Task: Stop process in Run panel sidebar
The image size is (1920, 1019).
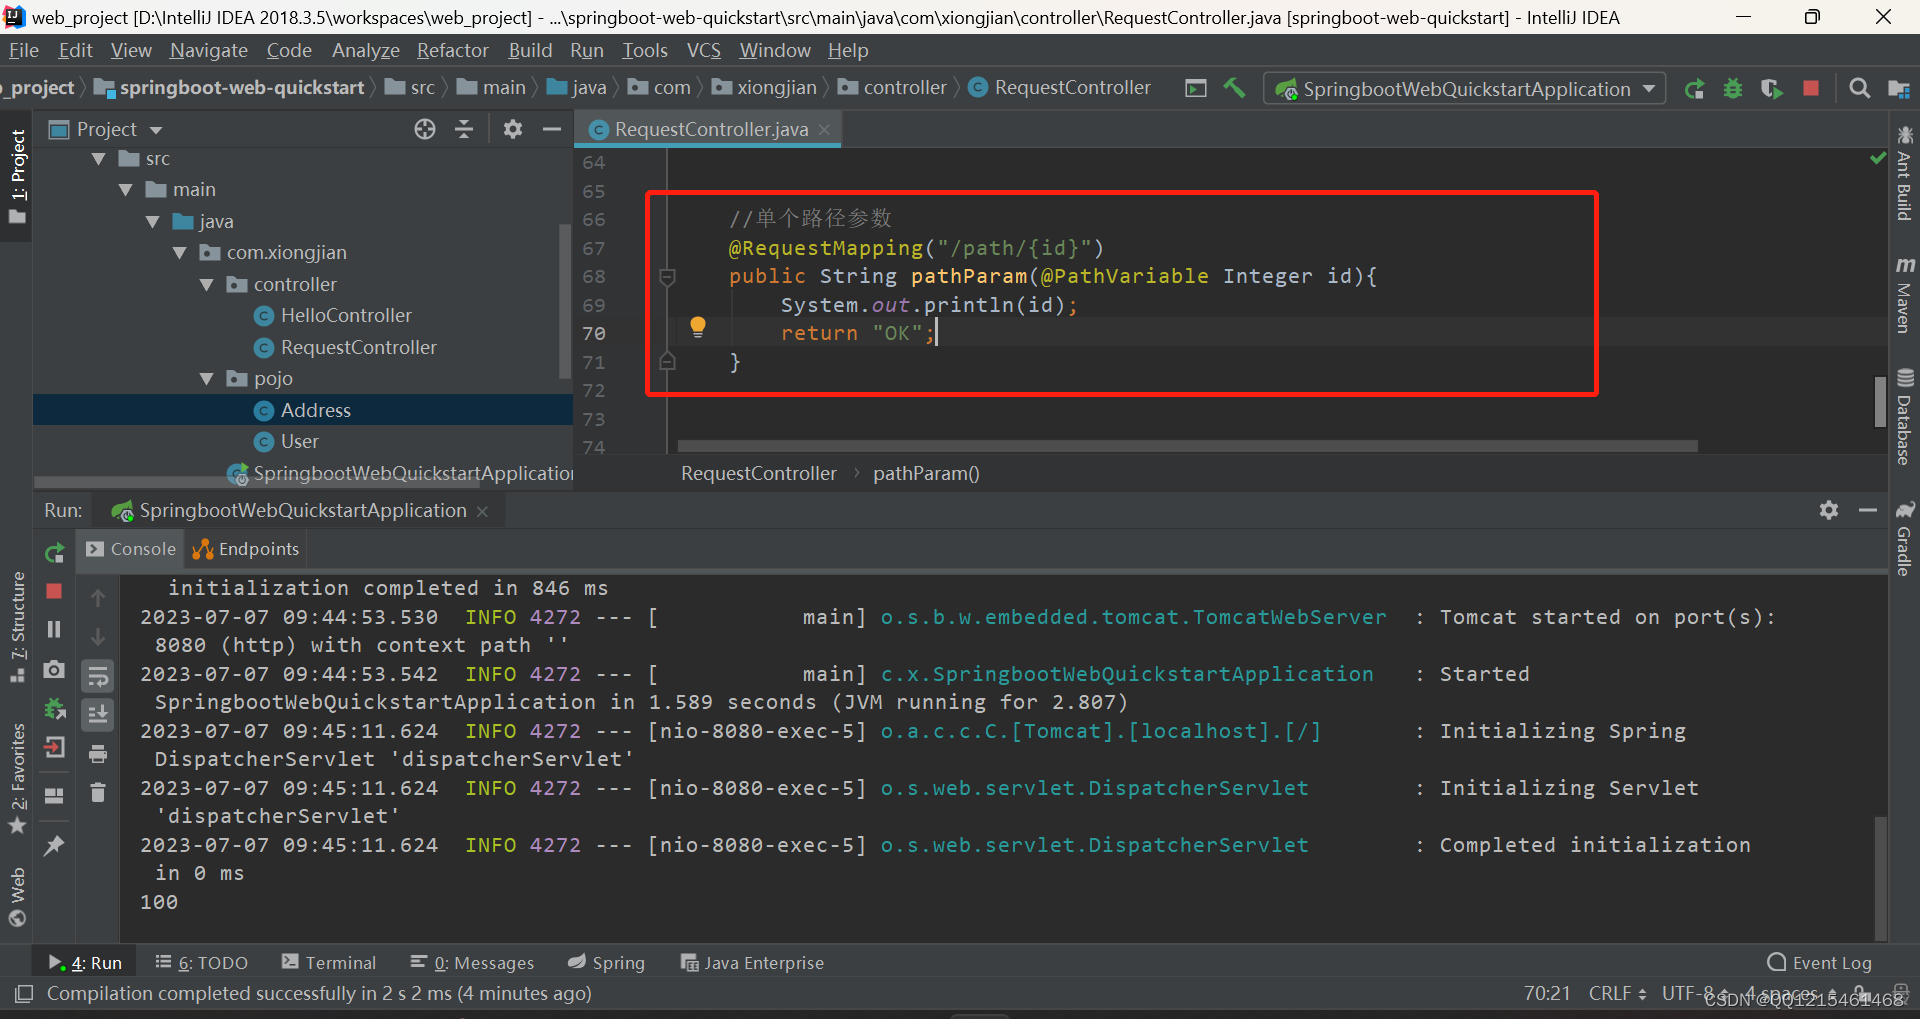Action: (54, 591)
